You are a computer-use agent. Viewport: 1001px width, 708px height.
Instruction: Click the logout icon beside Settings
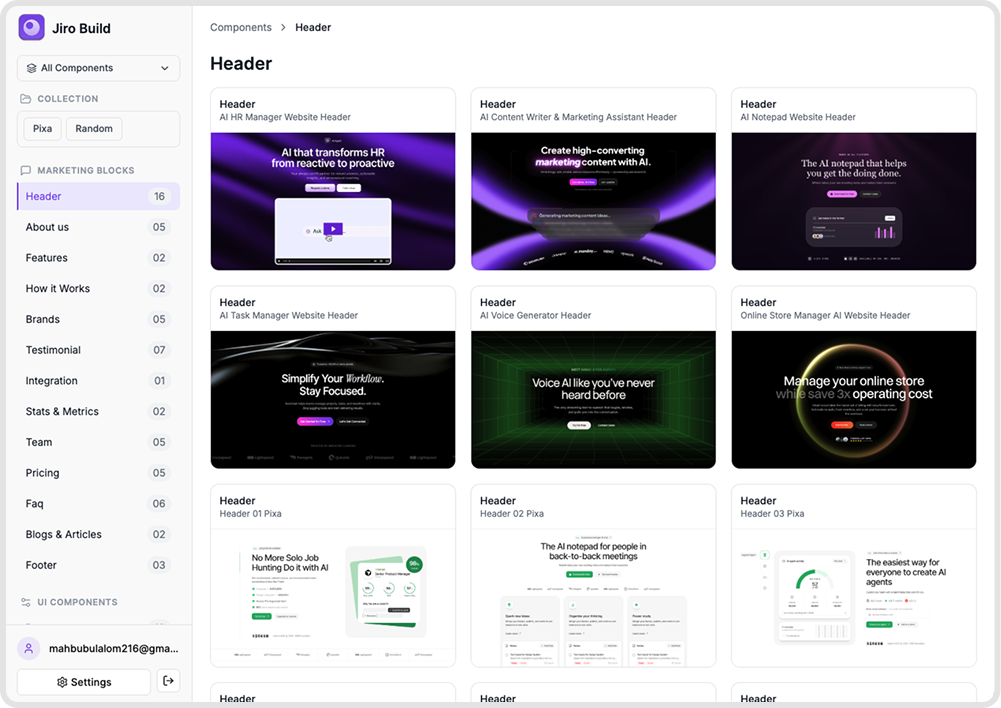click(x=169, y=681)
